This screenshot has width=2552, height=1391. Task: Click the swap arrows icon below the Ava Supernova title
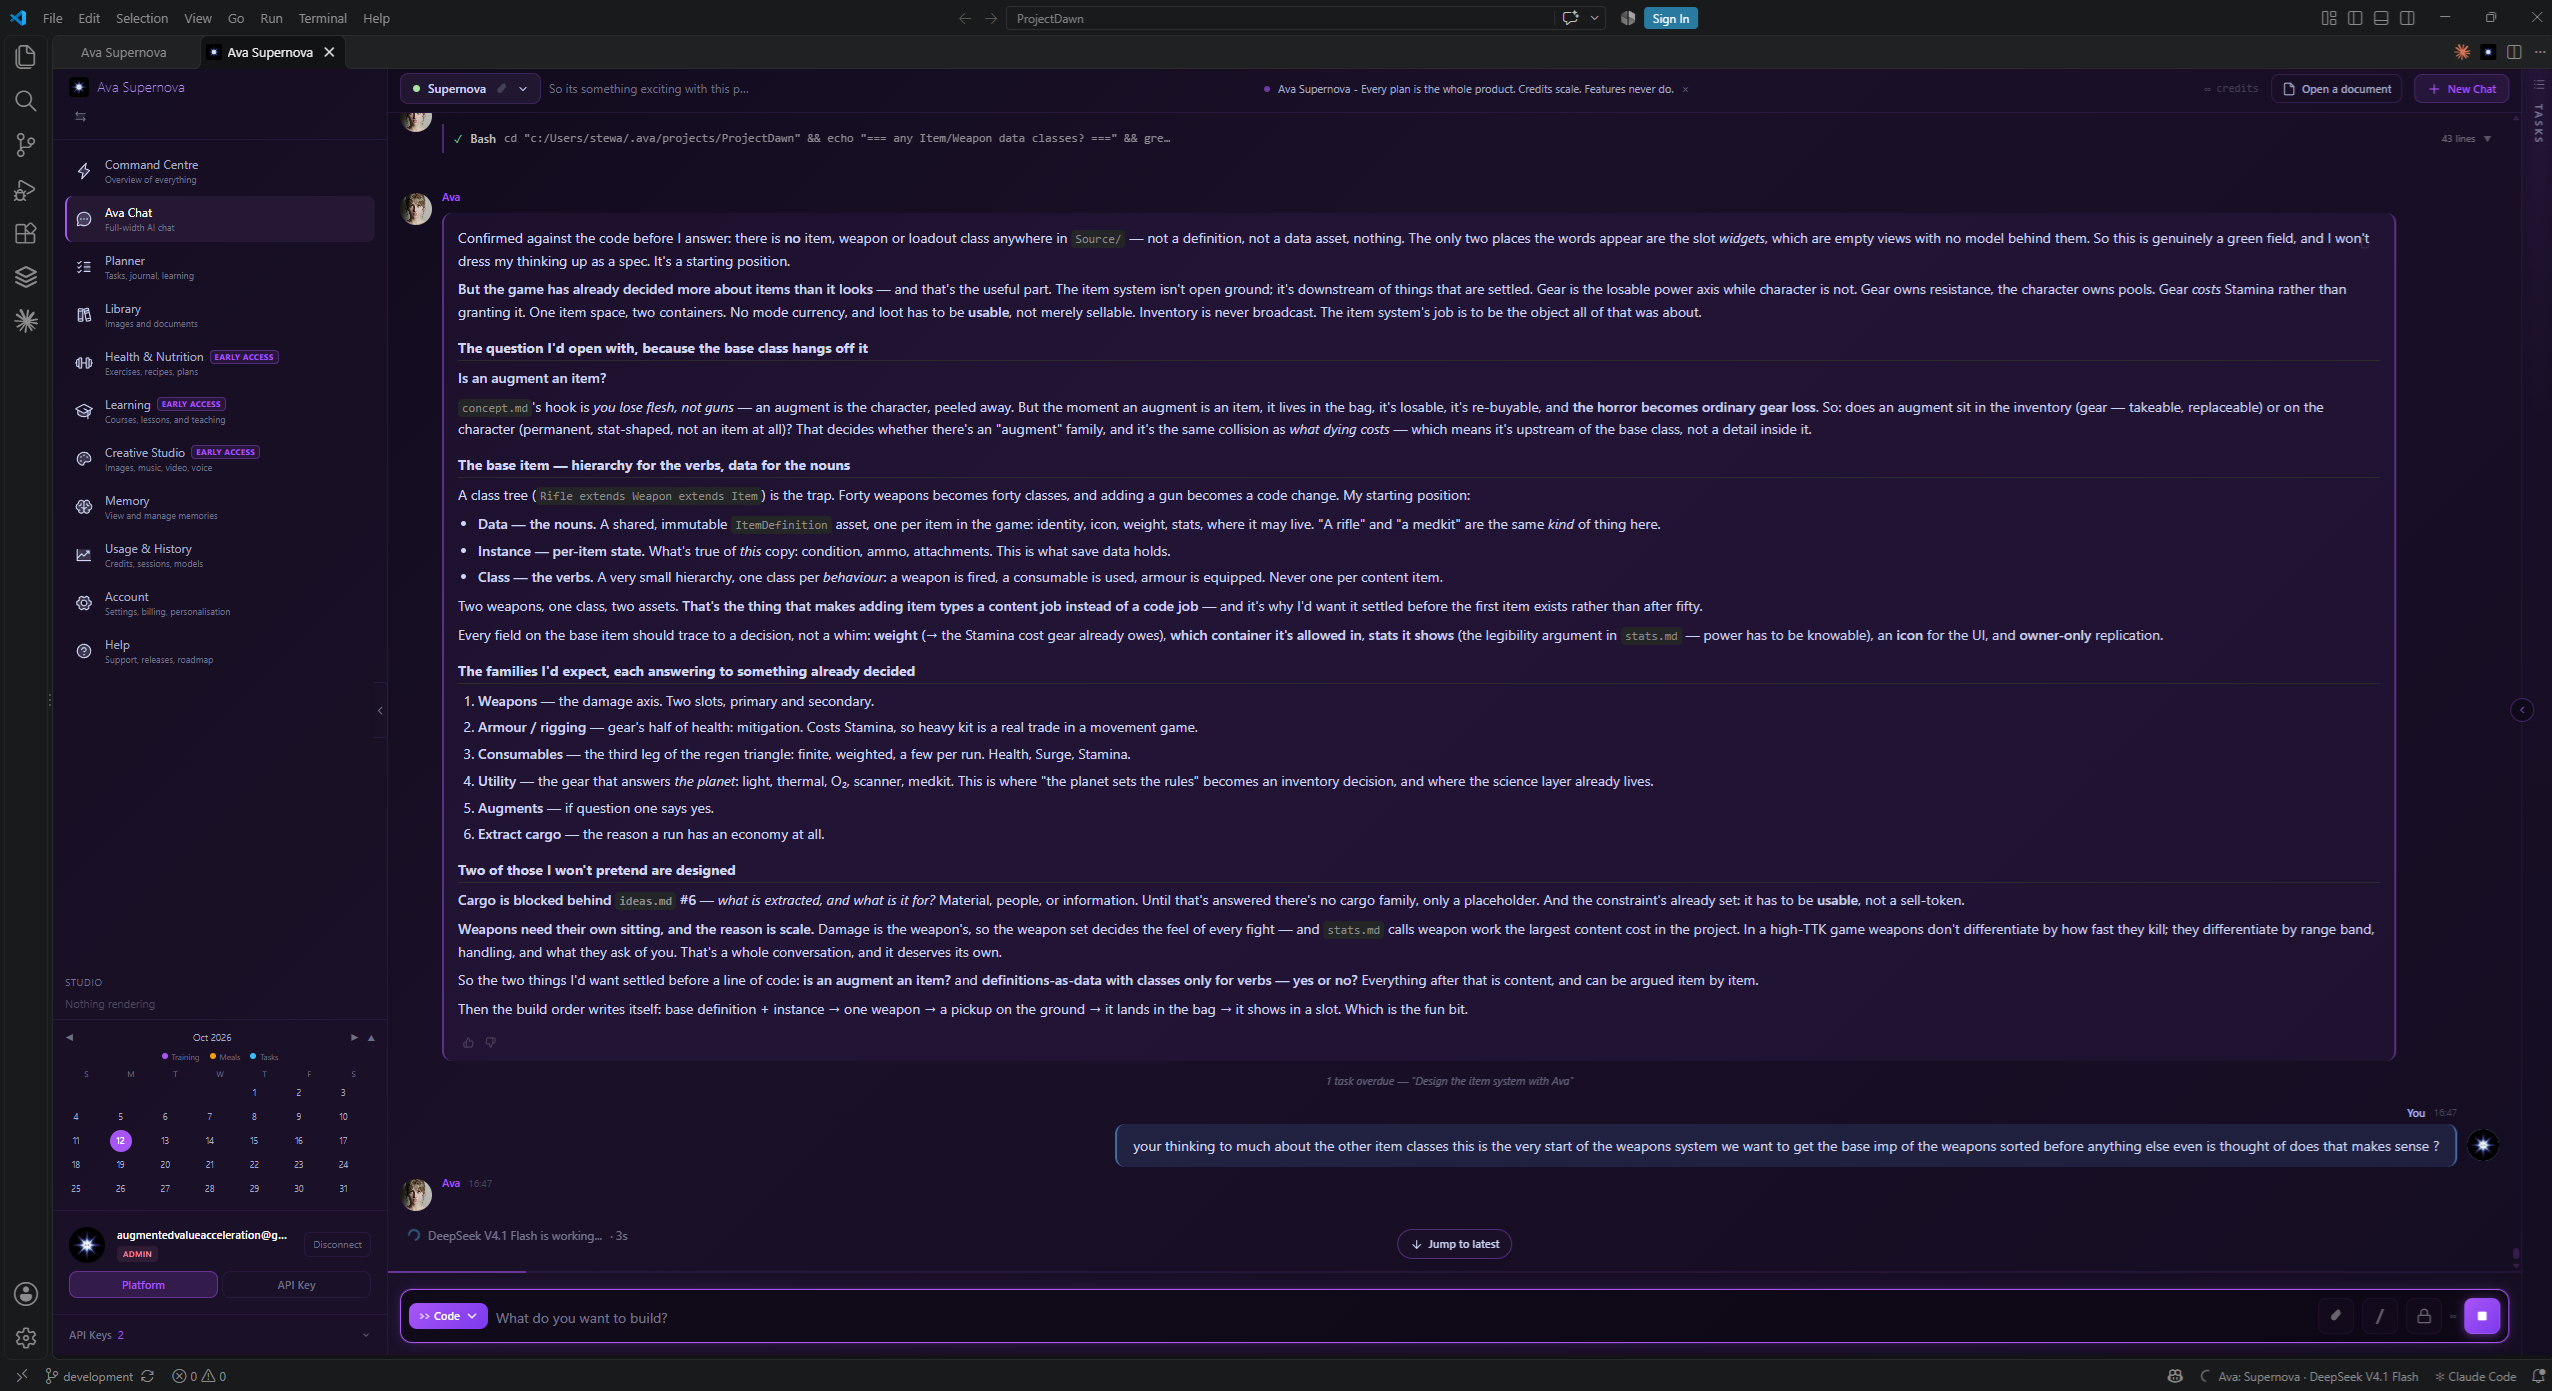[x=81, y=117]
